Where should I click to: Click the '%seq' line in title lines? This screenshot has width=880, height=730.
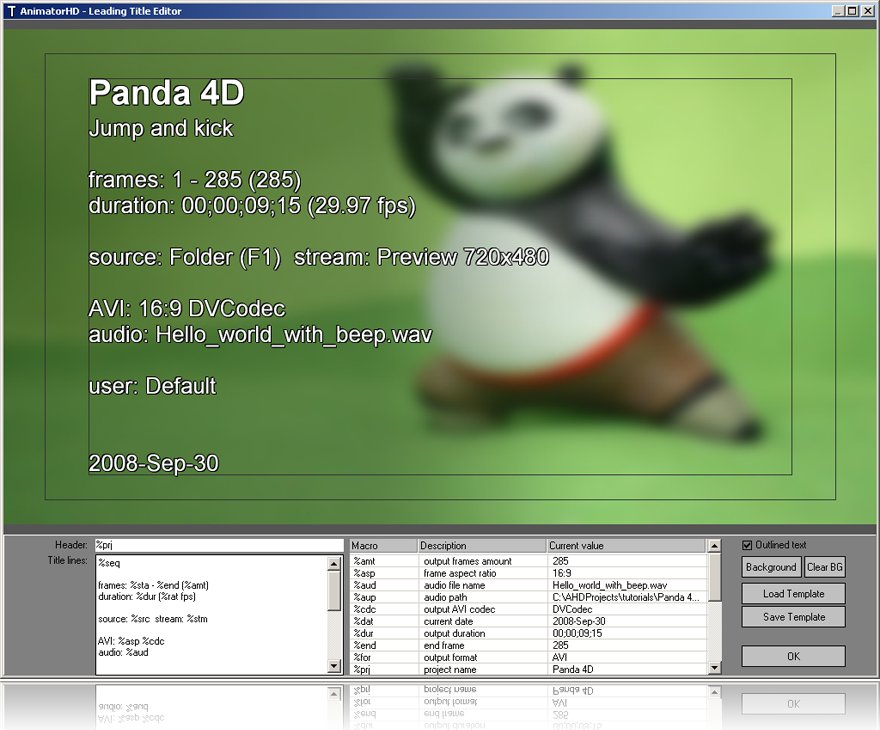tap(109, 563)
